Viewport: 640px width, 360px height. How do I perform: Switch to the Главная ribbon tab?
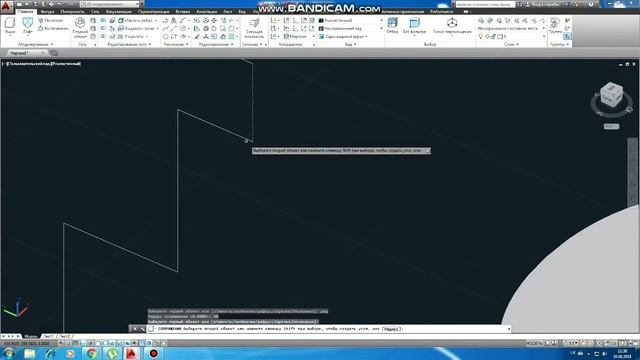(25, 11)
